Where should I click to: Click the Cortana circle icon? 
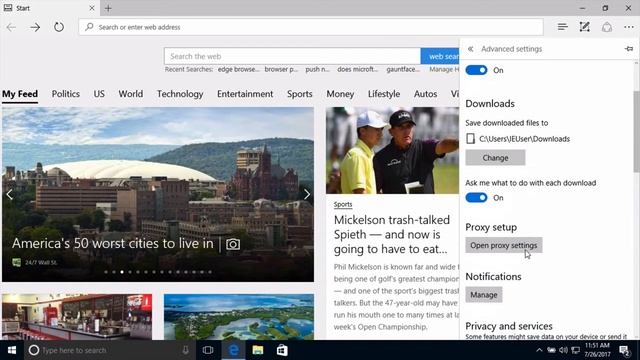tap(34, 350)
